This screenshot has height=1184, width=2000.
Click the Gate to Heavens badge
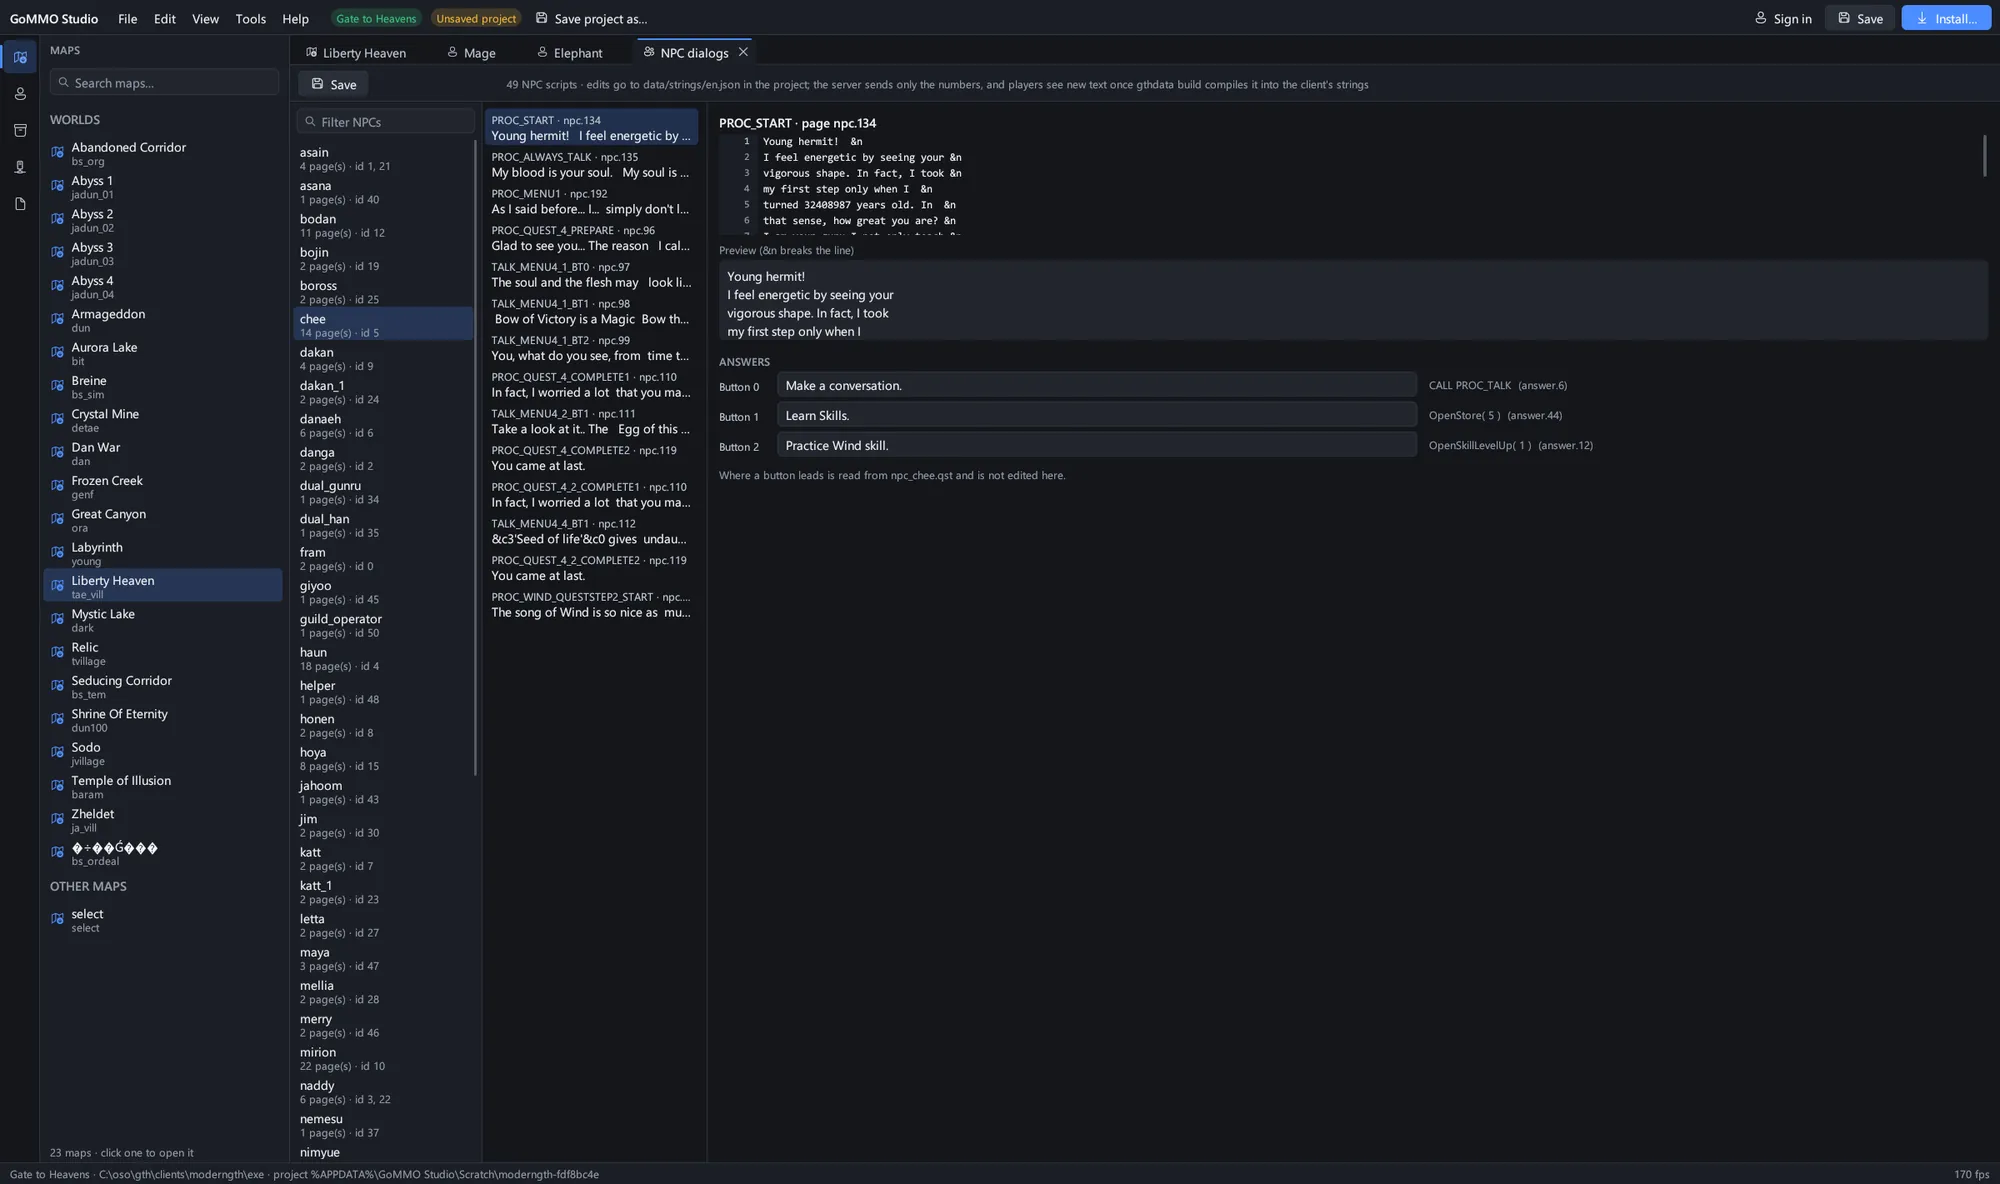(x=376, y=18)
